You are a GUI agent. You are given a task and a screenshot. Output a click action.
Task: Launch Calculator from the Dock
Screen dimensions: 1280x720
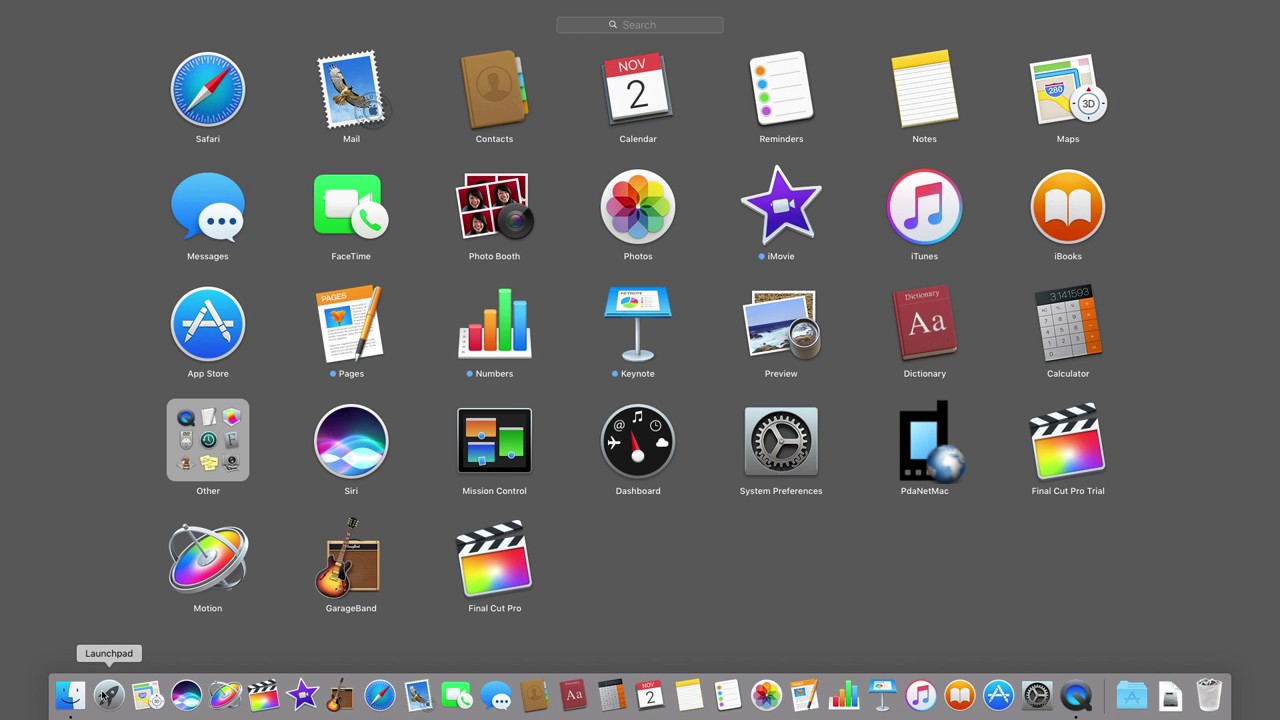(x=611, y=694)
